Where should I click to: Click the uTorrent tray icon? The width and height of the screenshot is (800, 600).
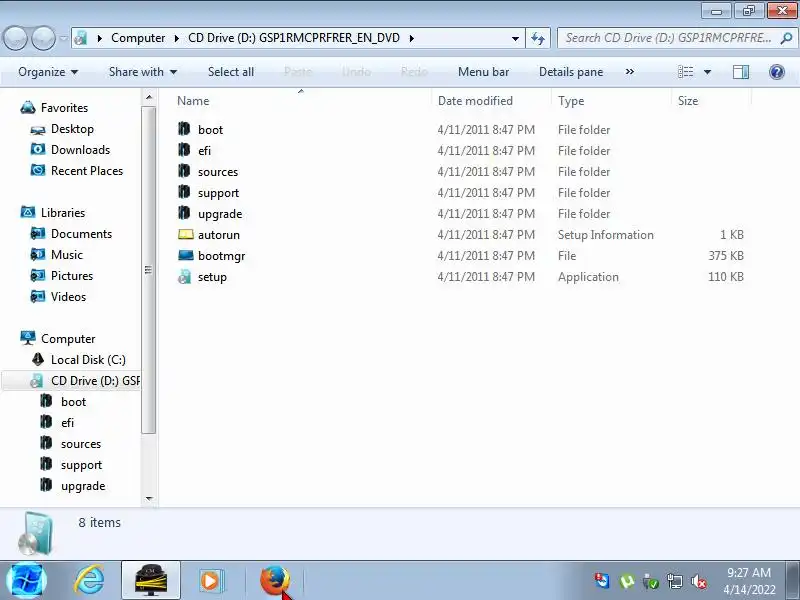[627, 581]
